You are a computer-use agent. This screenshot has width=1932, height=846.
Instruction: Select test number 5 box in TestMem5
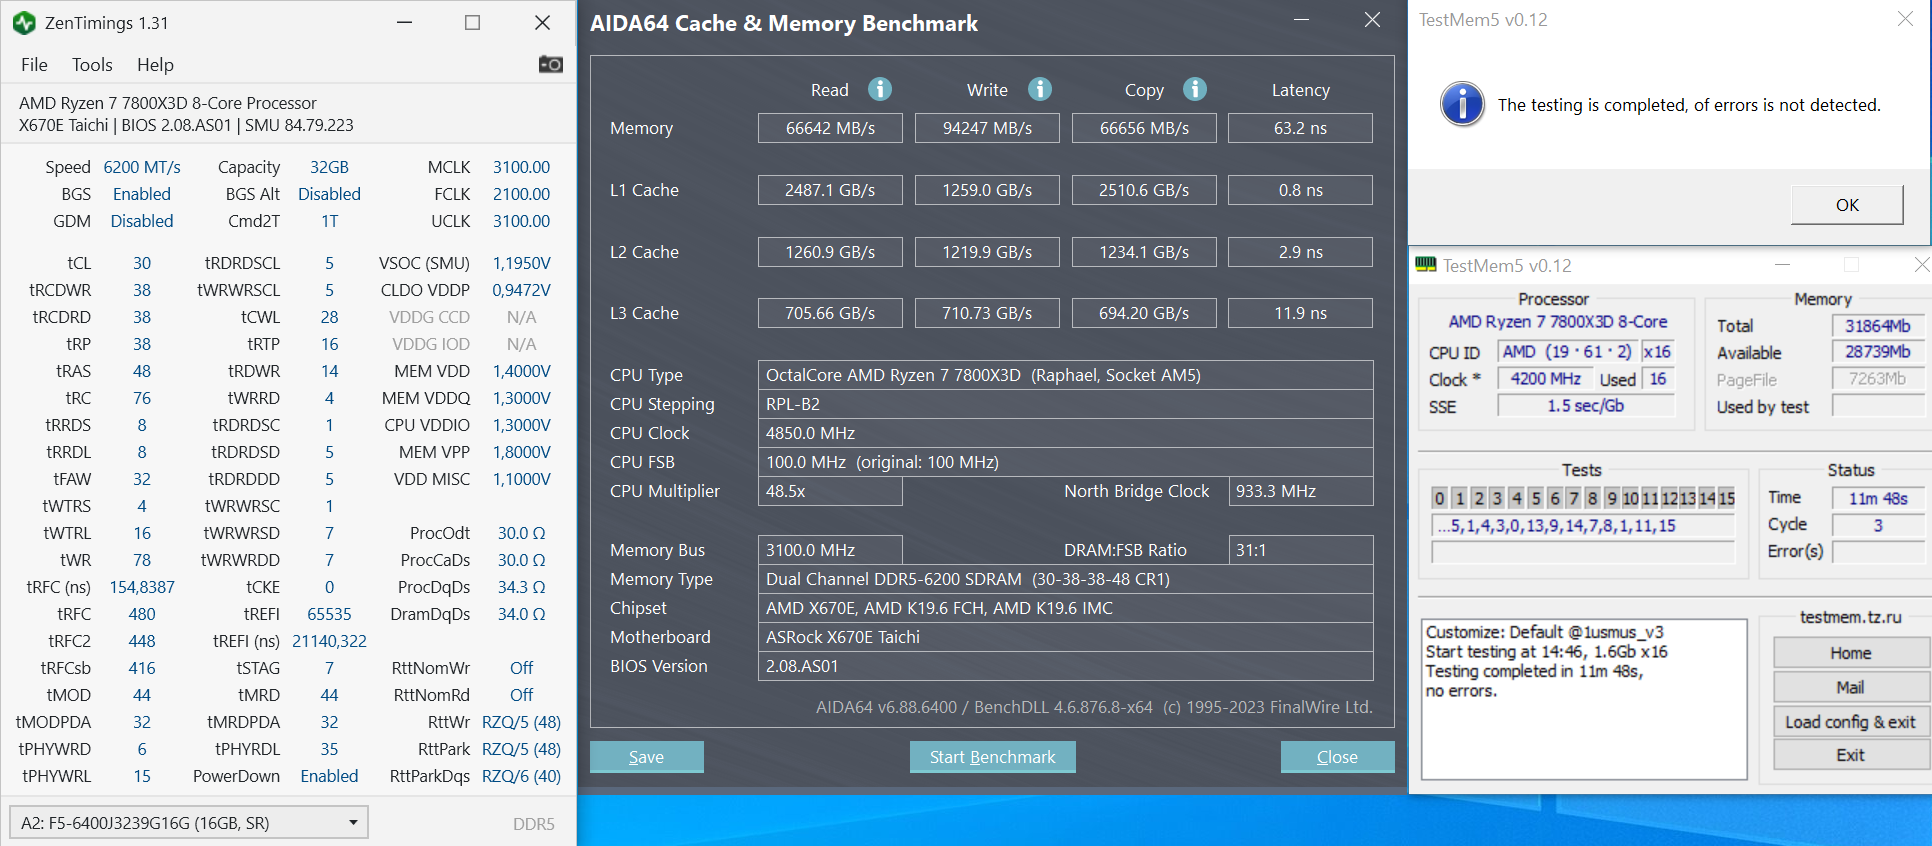[1535, 498]
